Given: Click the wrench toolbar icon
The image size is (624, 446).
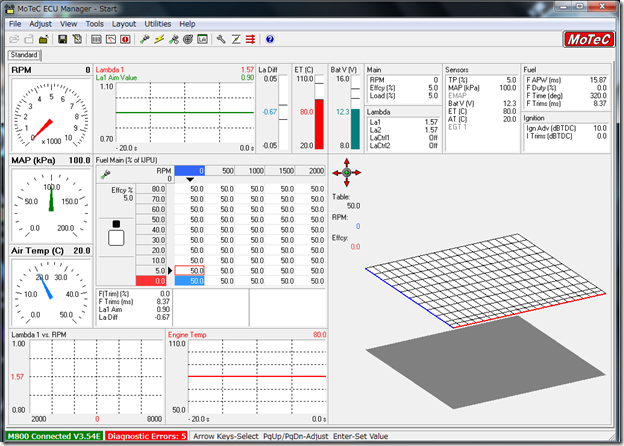Looking at the screenshot, I should pos(221,39).
